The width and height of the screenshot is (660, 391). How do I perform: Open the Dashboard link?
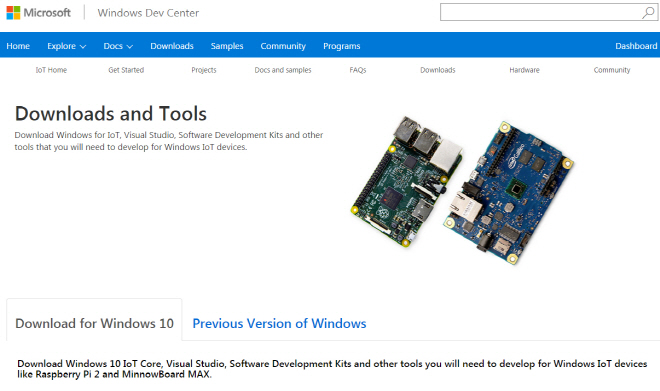636,46
